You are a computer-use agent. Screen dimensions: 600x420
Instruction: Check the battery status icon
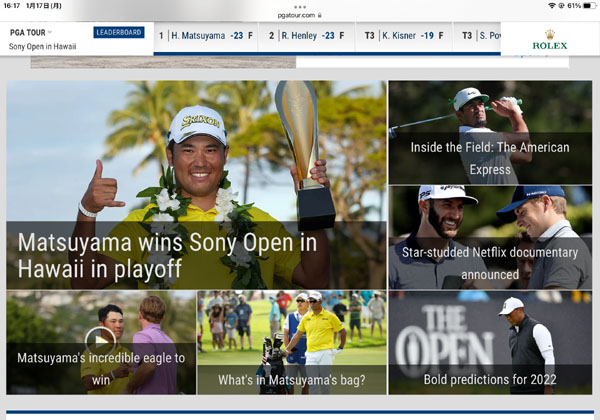point(589,6)
